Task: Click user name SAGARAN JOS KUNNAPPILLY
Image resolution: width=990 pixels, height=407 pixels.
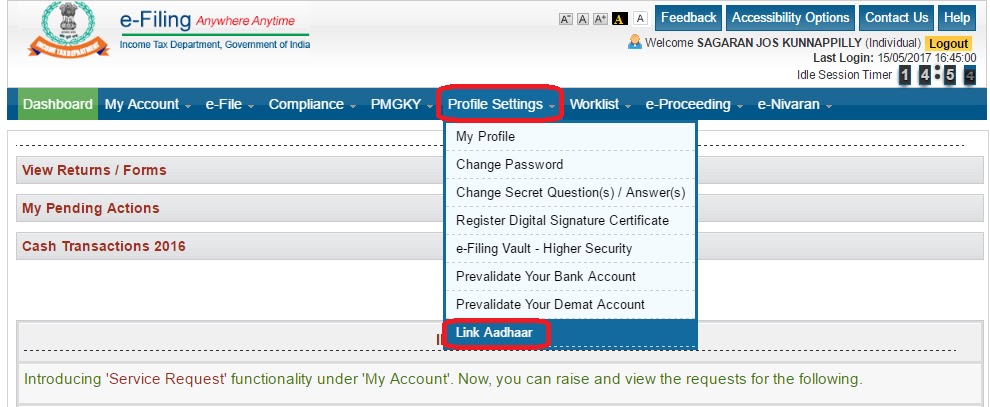Action: click(x=779, y=43)
